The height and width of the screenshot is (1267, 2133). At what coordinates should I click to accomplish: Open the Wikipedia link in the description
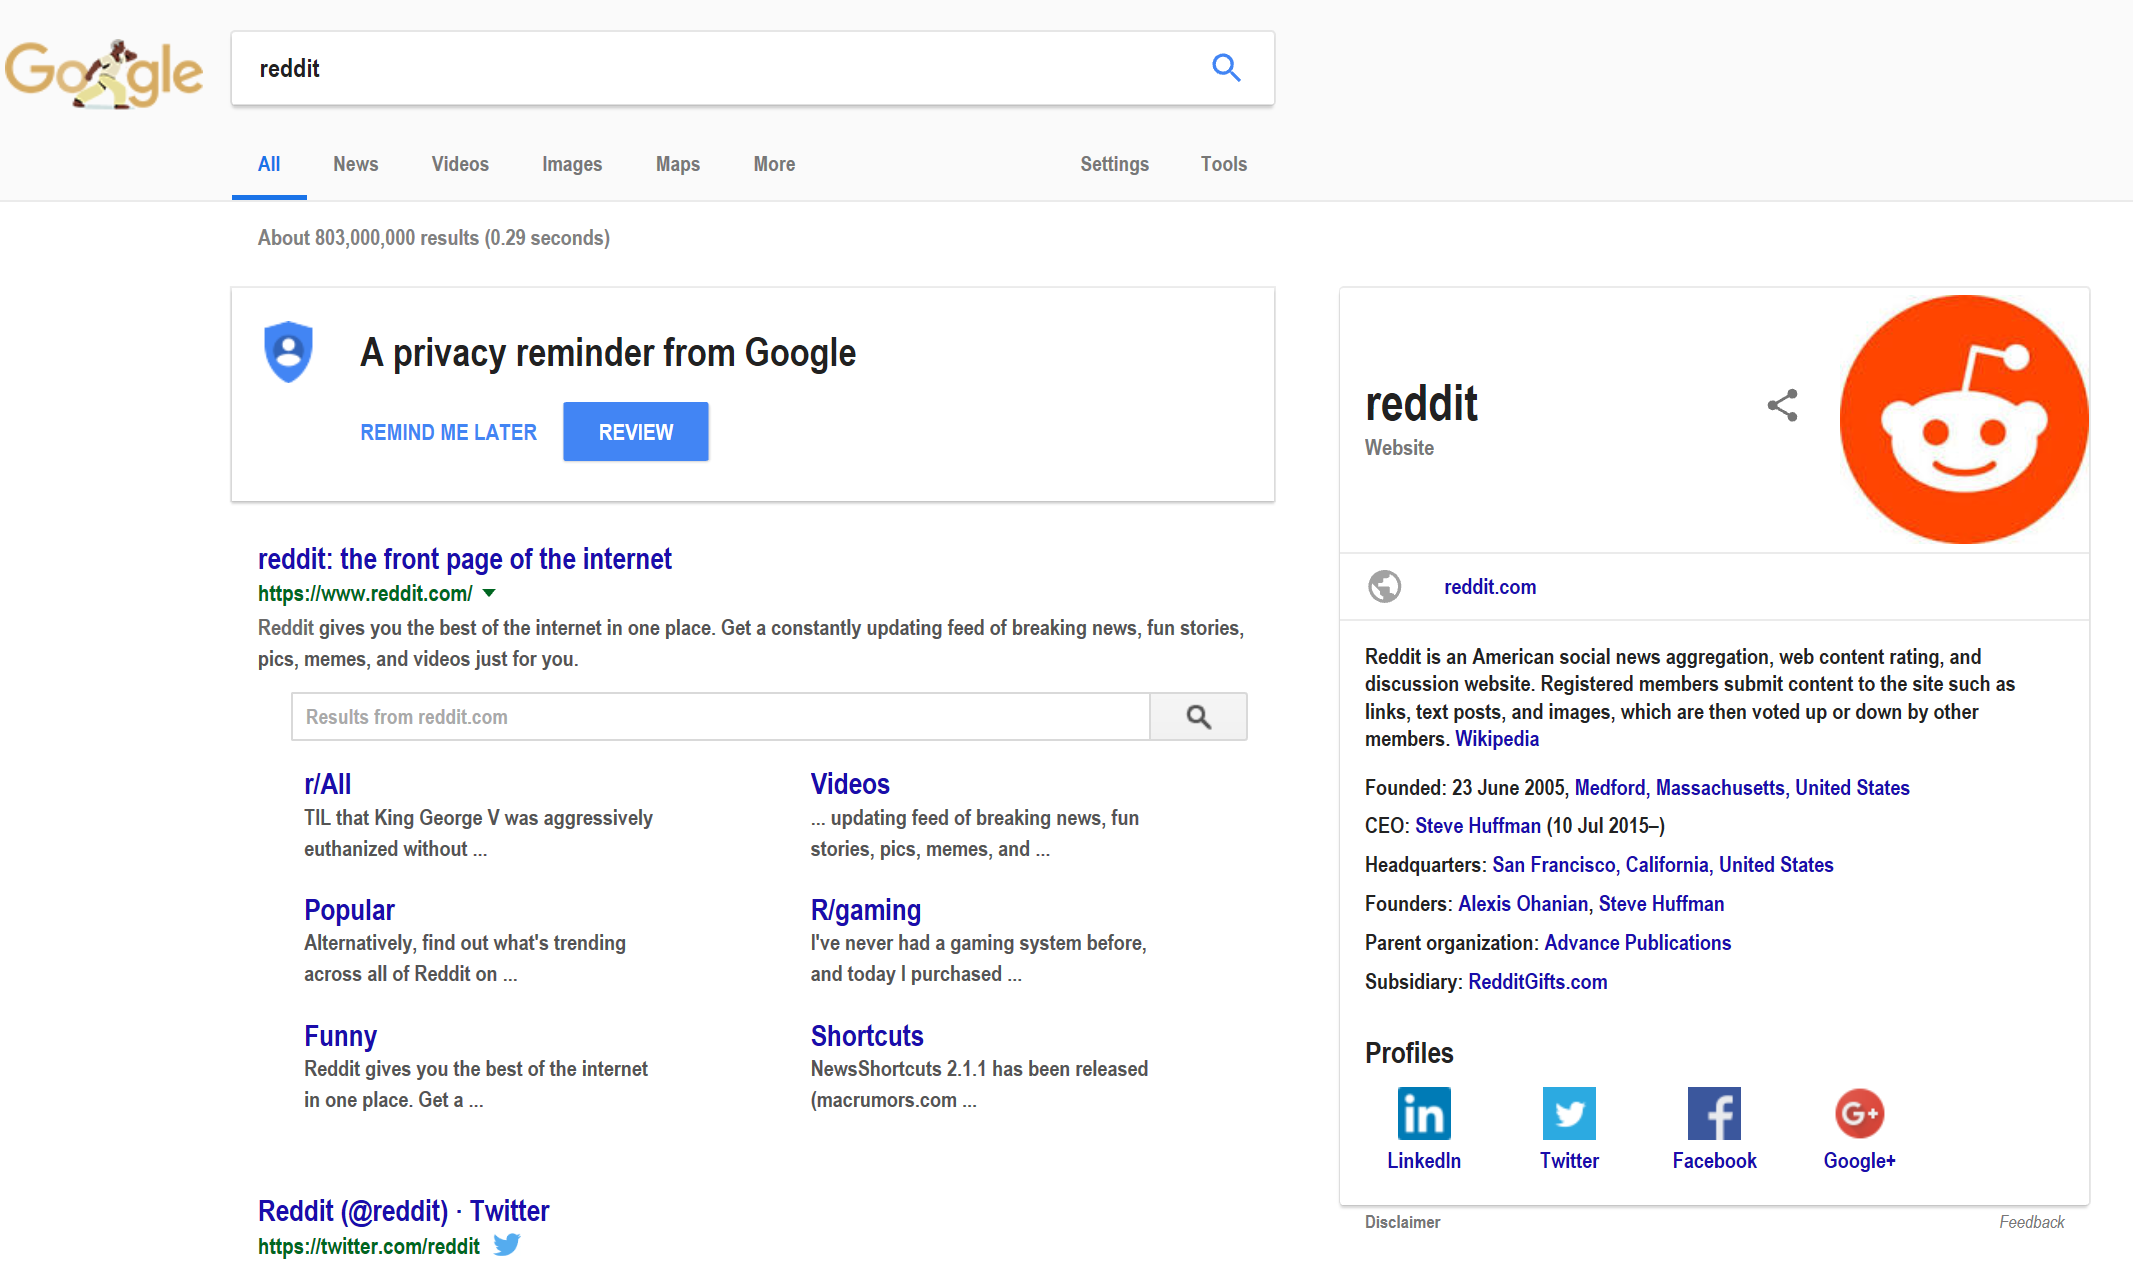pos(1497,739)
